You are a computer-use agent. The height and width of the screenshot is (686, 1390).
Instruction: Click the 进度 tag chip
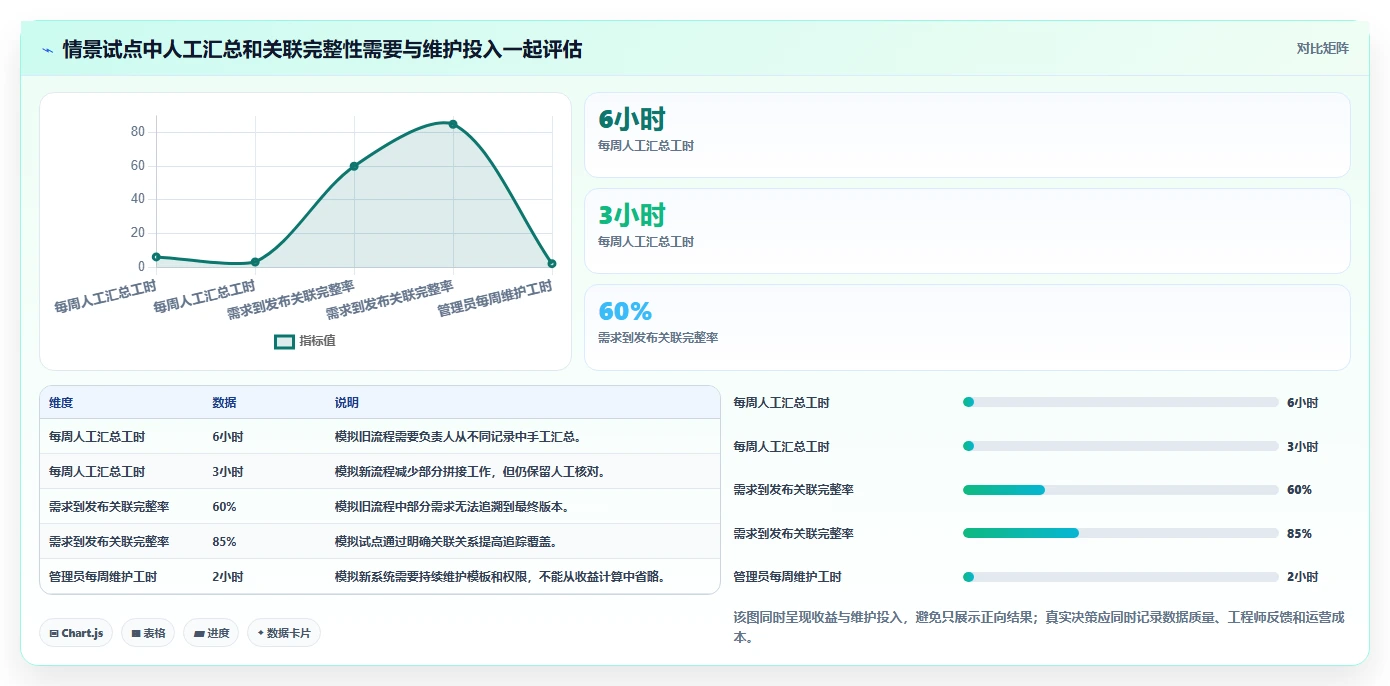coord(211,633)
